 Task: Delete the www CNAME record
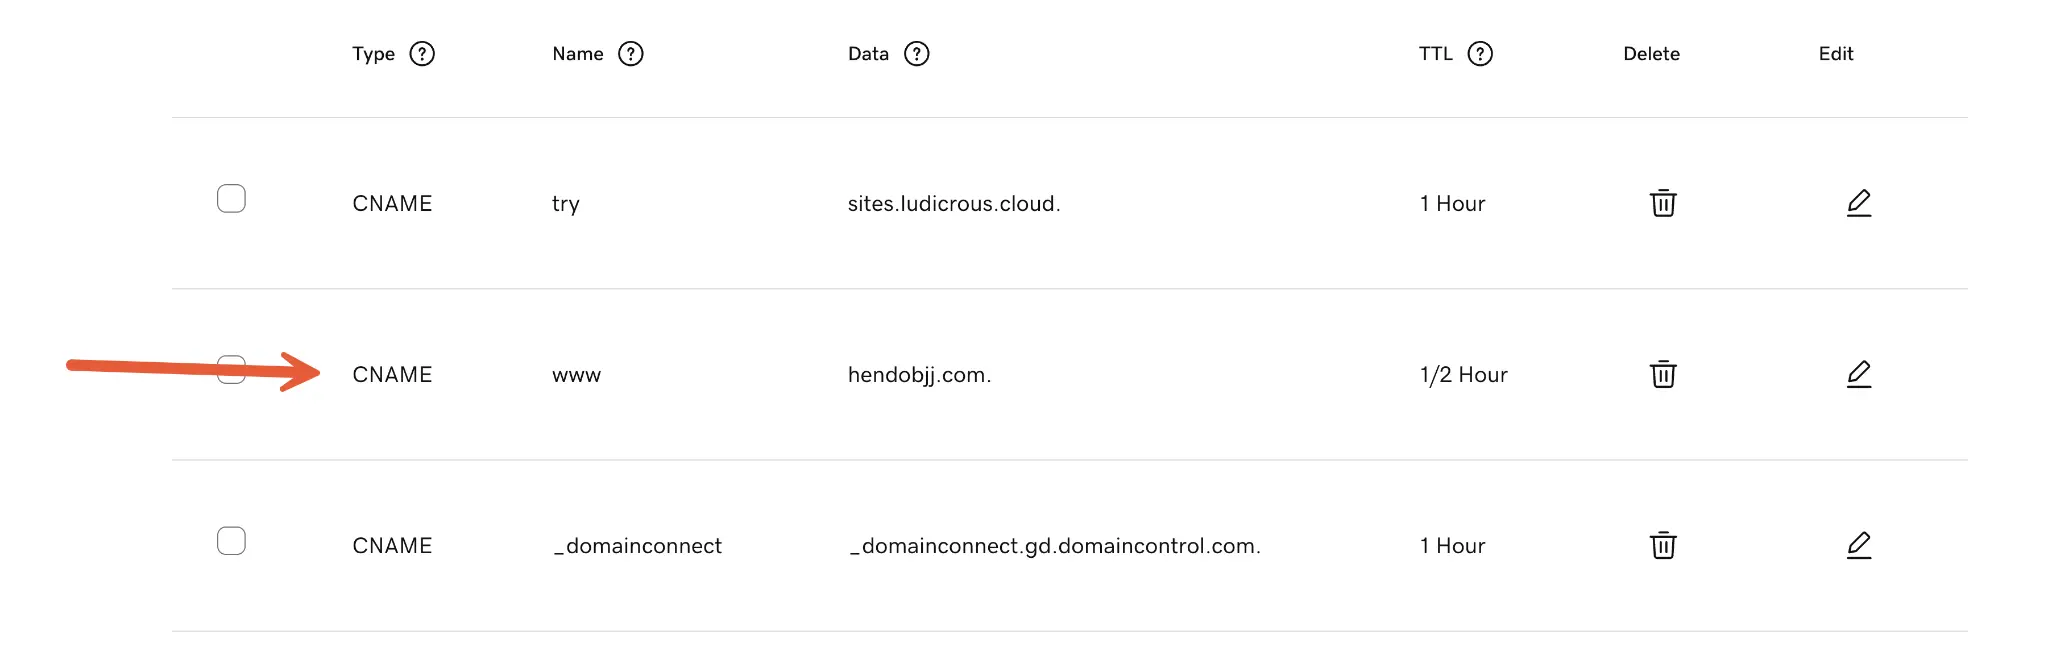coord(1663,374)
